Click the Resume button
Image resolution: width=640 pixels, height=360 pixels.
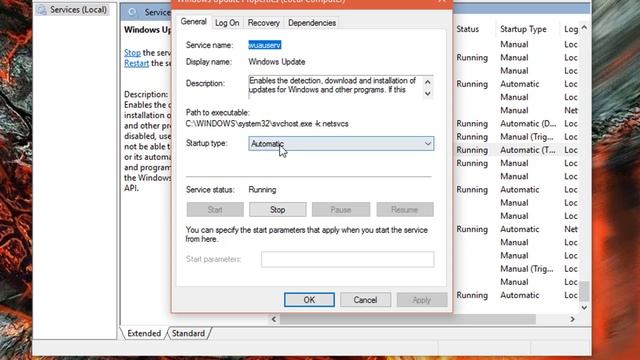[404, 209]
